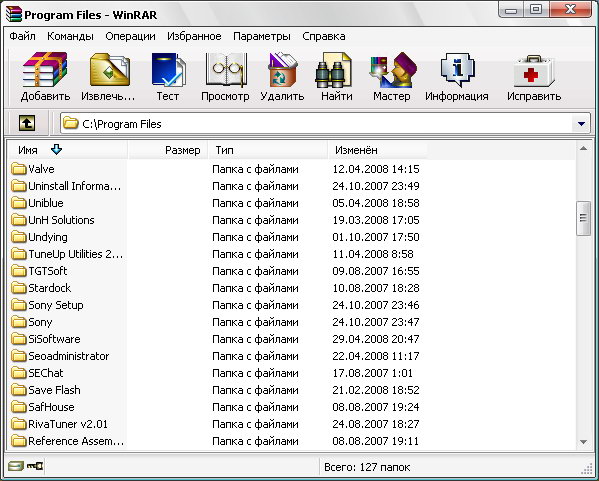Click the date 12.04.2008 14:15

pos(376,169)
